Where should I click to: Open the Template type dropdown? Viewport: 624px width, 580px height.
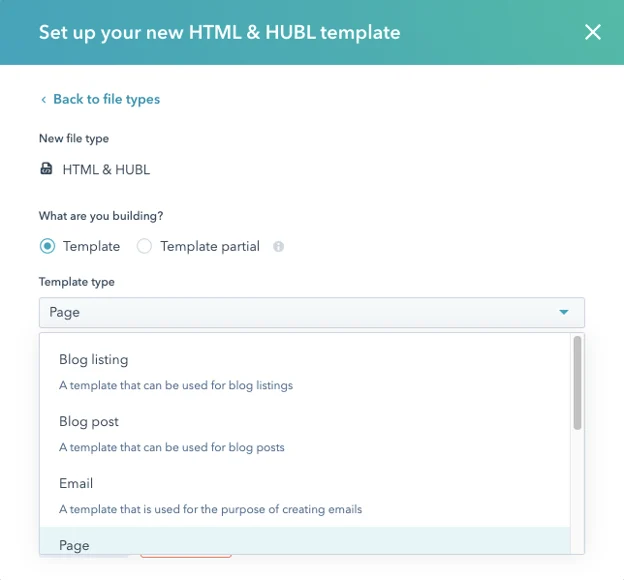[x=312, y=312]
